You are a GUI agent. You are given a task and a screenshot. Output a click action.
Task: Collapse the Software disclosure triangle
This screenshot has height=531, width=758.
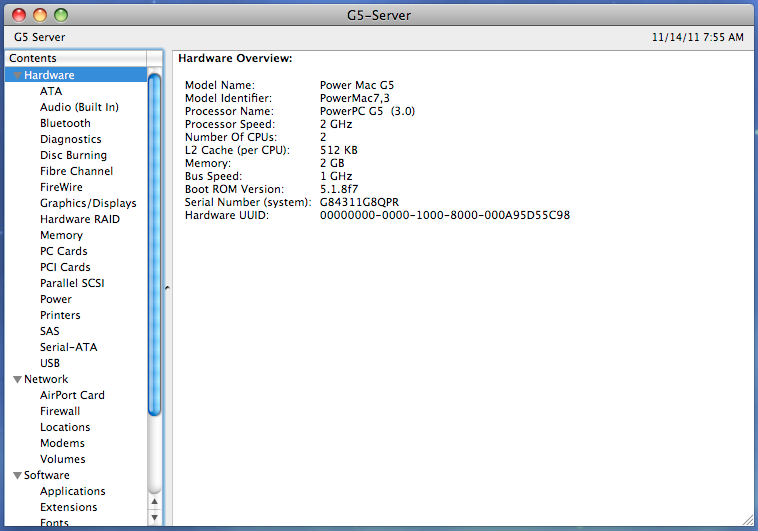17,475
